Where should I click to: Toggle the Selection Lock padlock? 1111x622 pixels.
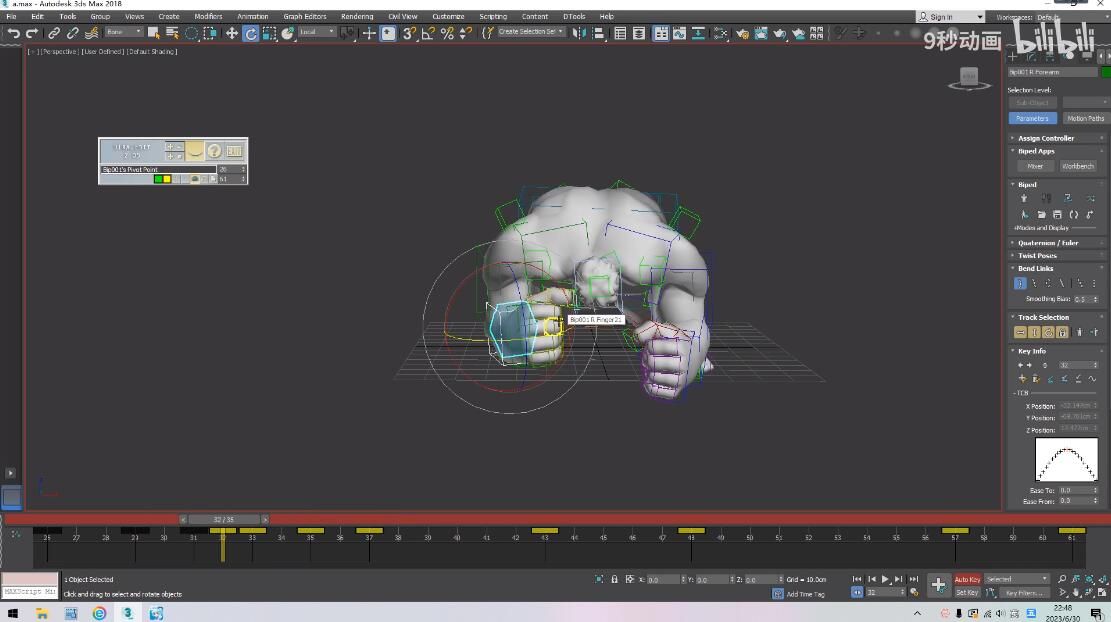pyautogui.click(x=614, y=579)
